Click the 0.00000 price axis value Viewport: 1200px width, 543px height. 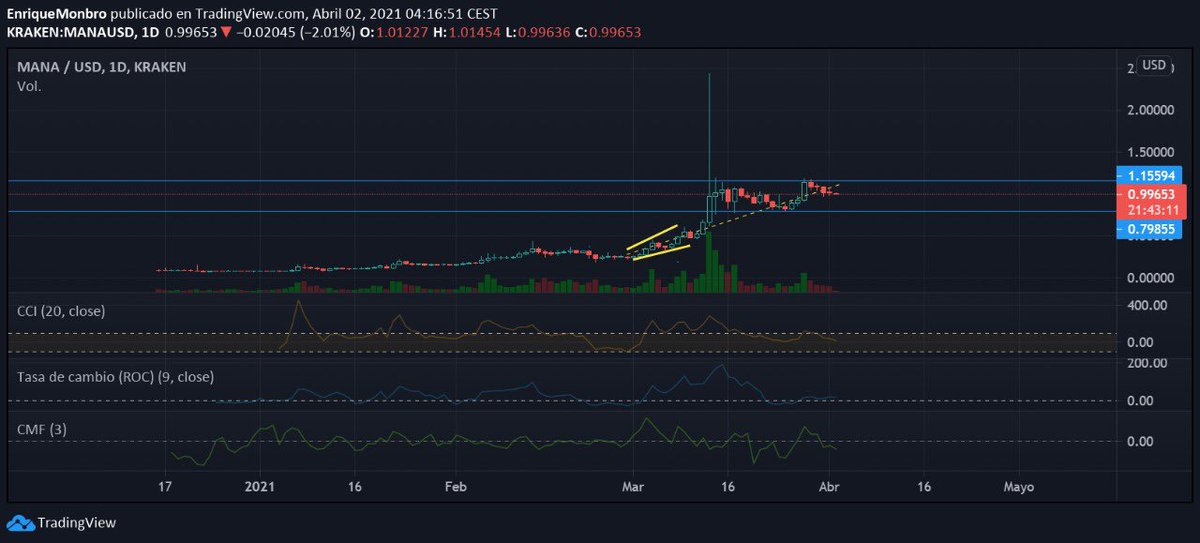point(1150,277)
